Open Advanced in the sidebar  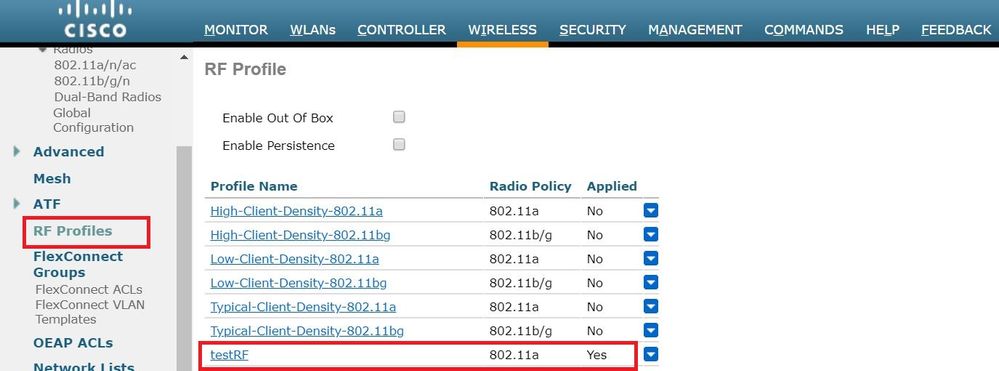tap(68, 152)
